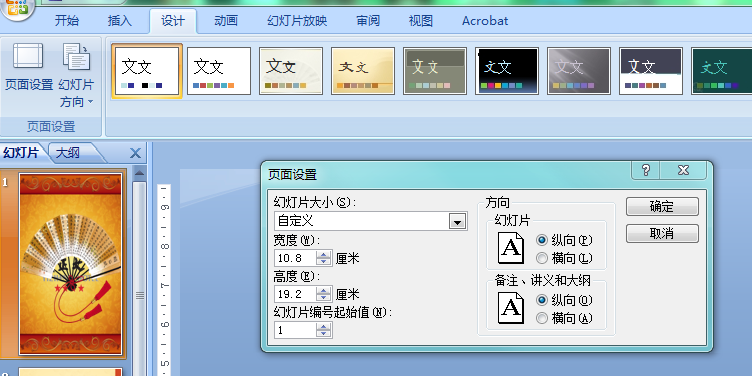Select slide 1 thumbnail with fan
Screen dimensions: 752x376
(x=70, y=264)
